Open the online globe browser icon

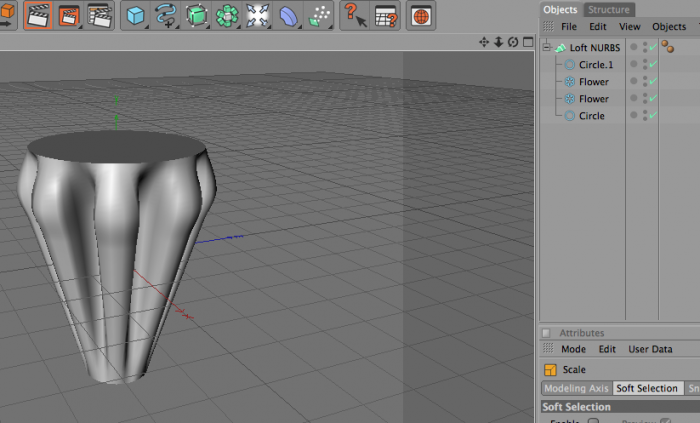421,16
